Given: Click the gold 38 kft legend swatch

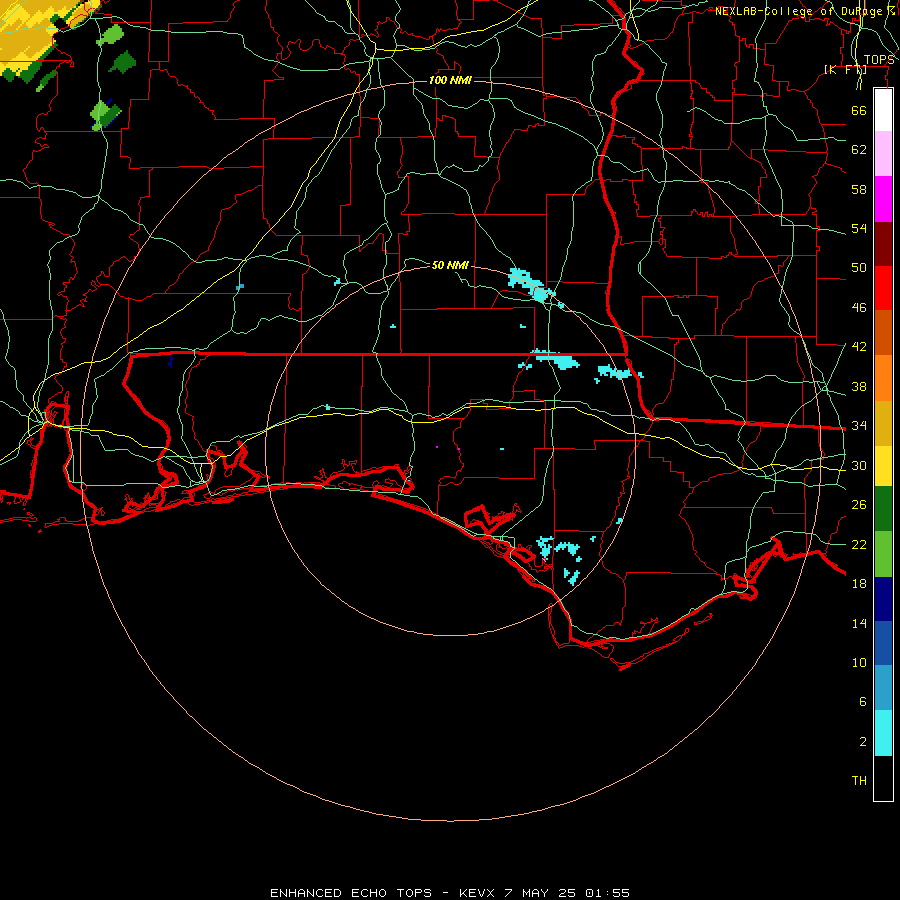Looking at the screenshot, I should click(883, 423).
